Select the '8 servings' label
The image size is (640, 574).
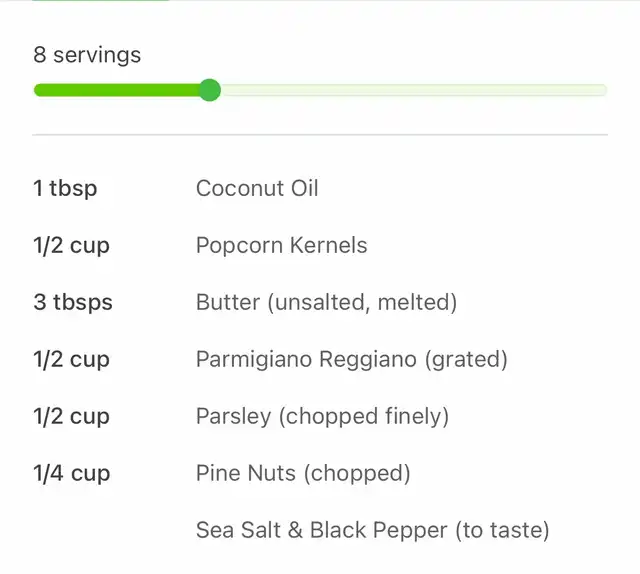point(87,55)
